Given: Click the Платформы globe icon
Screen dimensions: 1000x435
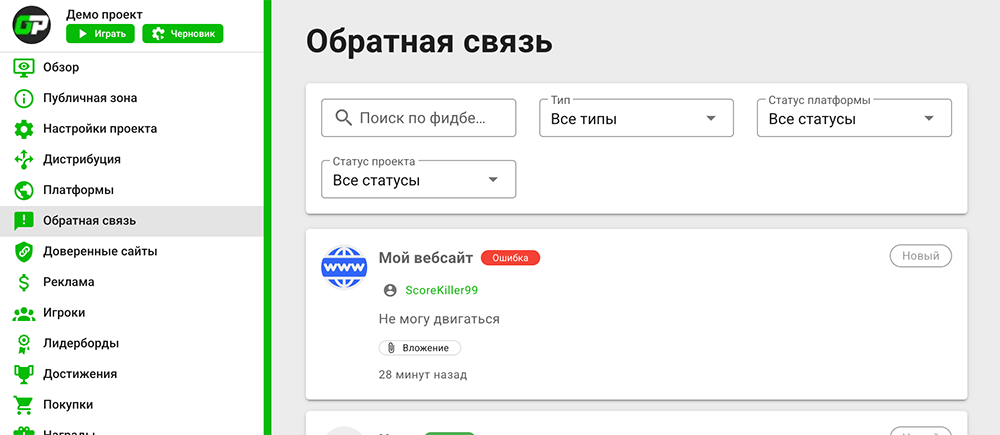Looking at the screenshot, I should pyautogui.click(x=24, y=190).
